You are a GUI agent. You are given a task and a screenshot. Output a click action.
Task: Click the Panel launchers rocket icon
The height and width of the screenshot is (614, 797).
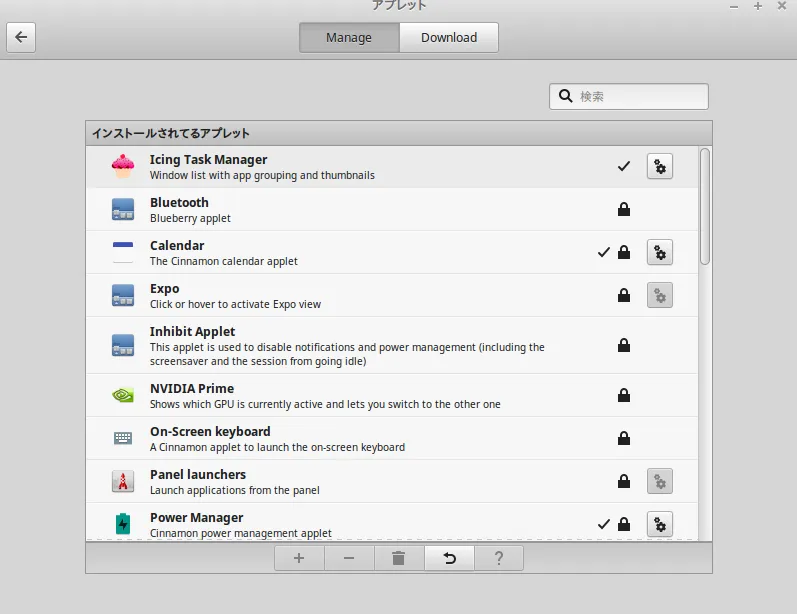(x=123, y=481)
